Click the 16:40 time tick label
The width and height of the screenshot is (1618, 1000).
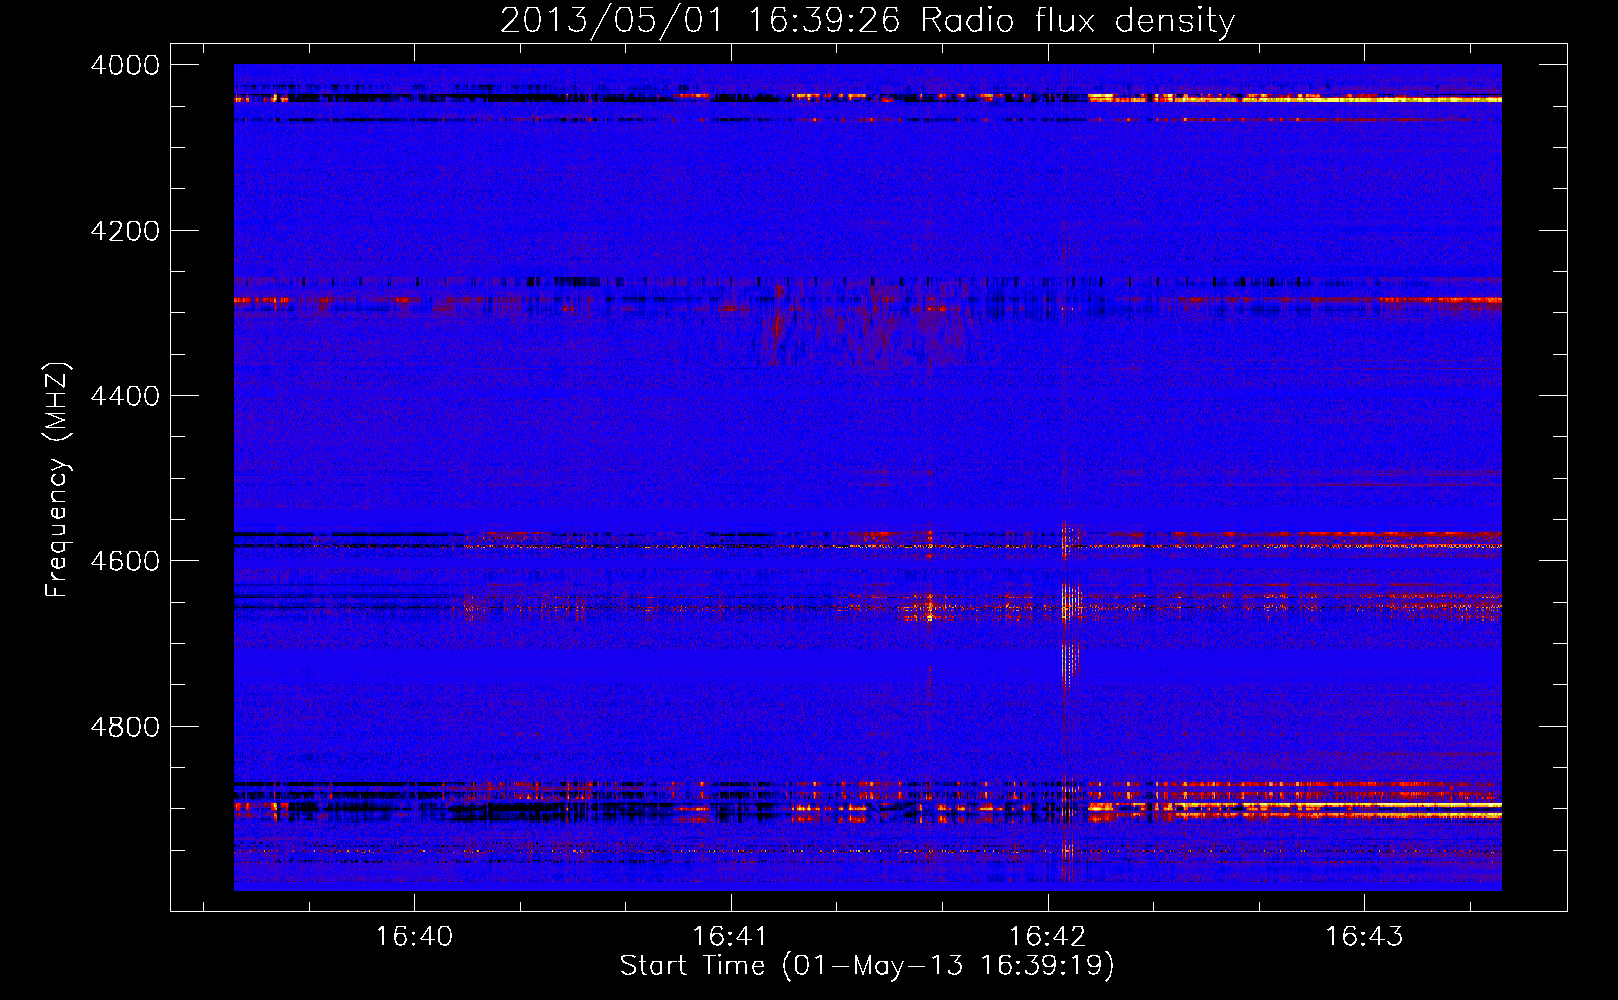[x=414, y=936]
